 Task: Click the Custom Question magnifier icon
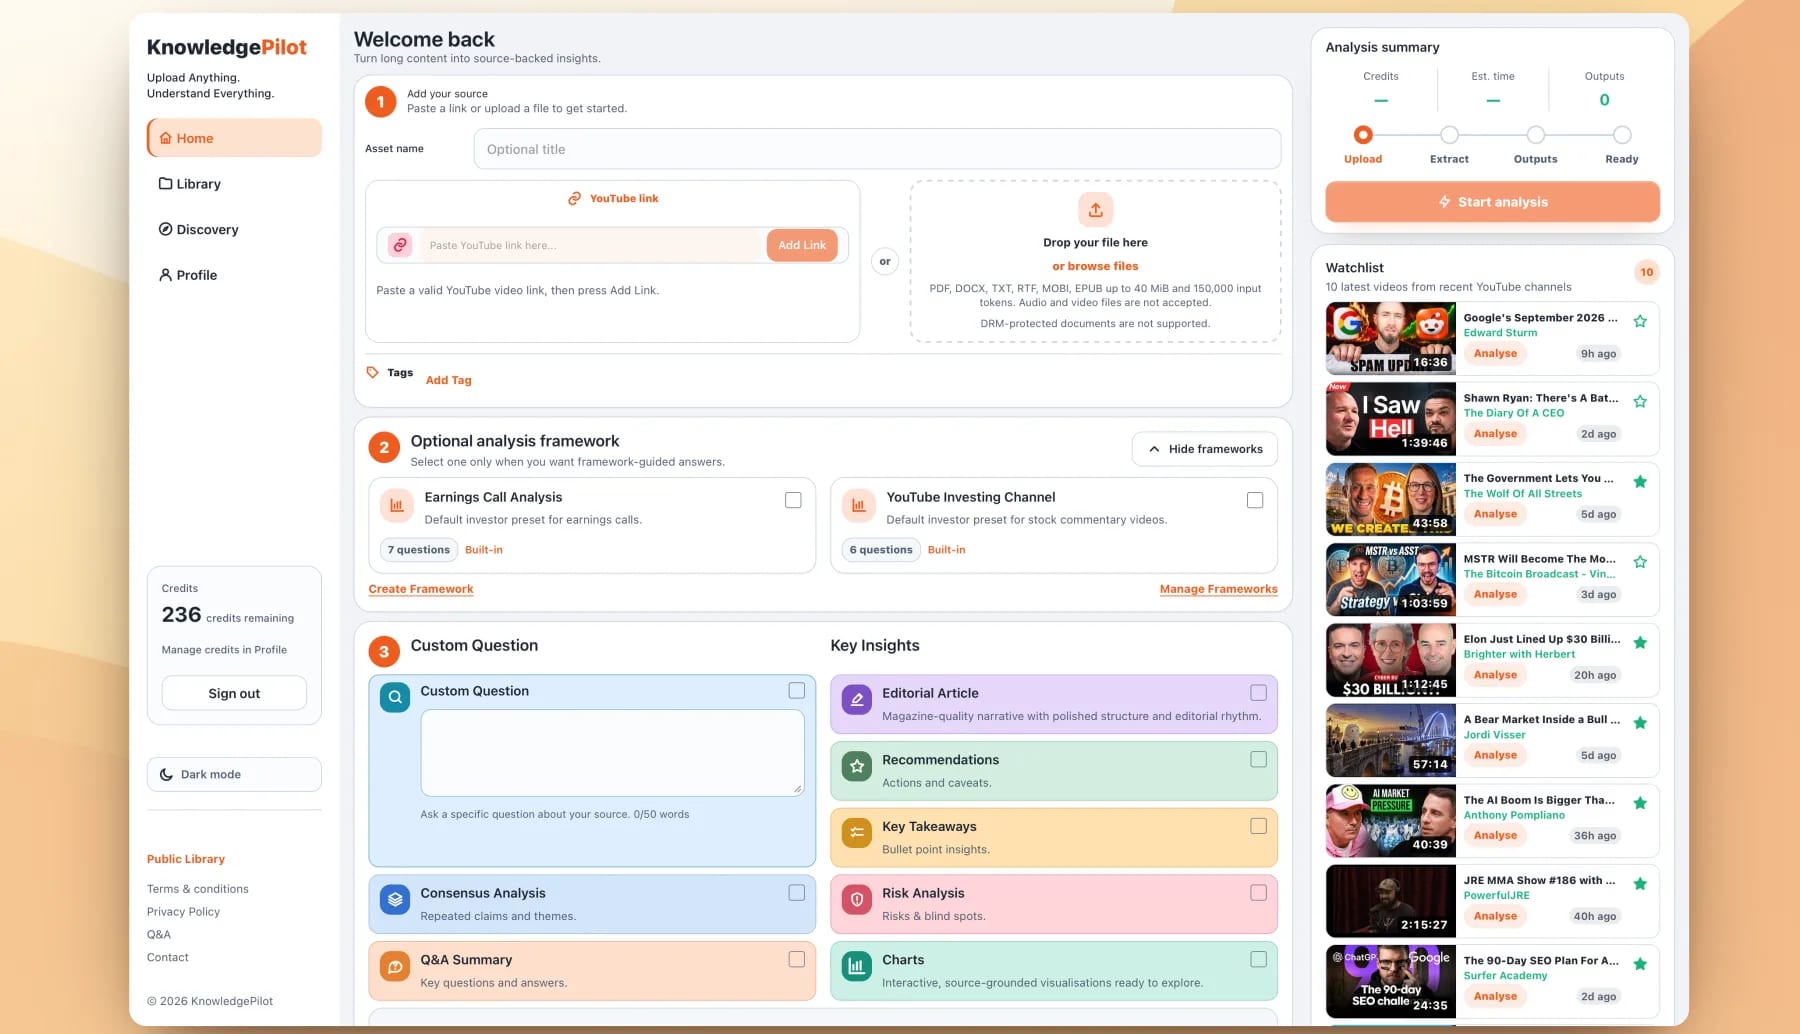click(395, 698)
